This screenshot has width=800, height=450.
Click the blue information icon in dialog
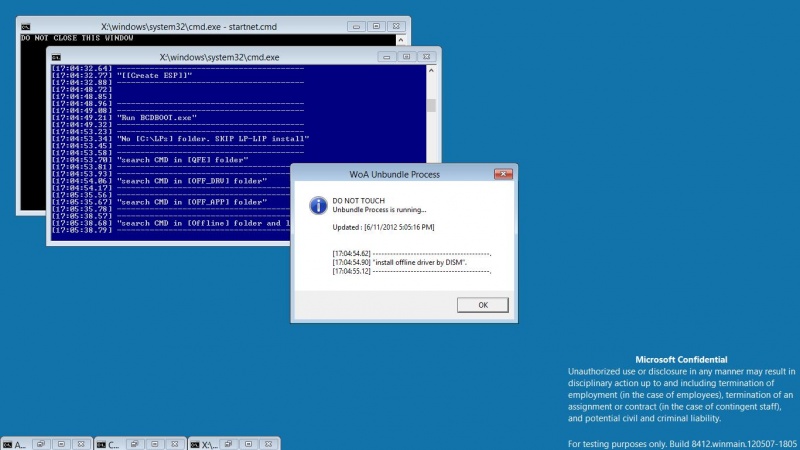coord(318,205)
